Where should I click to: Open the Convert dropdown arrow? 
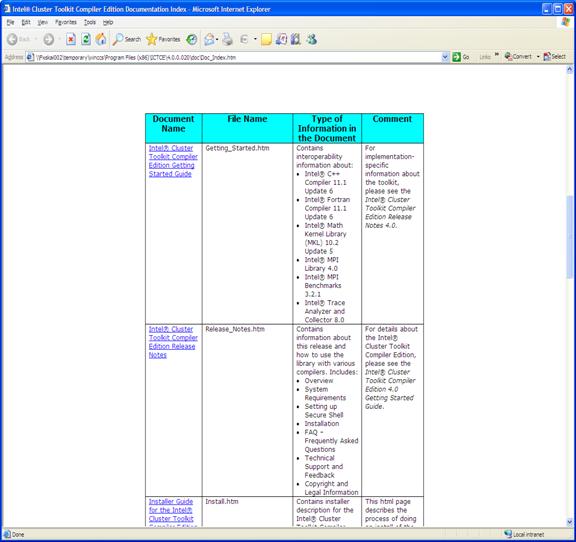(x=538, y=57)
